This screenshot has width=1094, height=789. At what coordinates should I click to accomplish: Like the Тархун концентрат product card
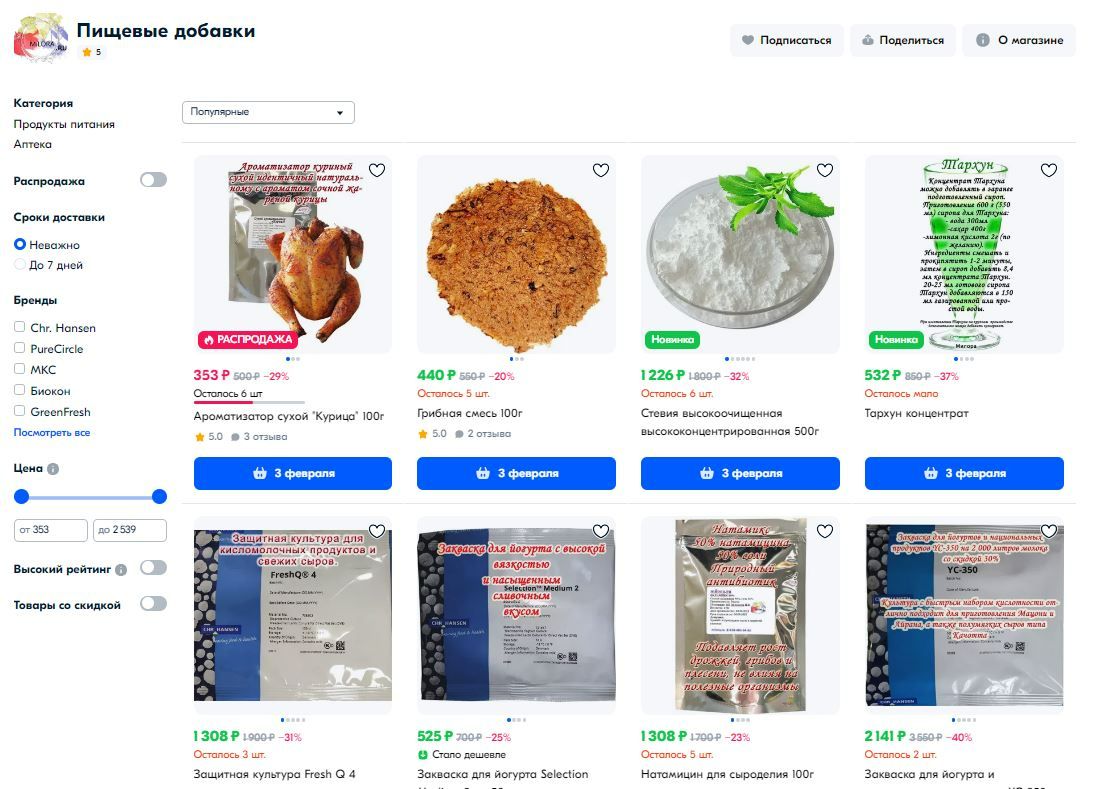point(1049,170)
